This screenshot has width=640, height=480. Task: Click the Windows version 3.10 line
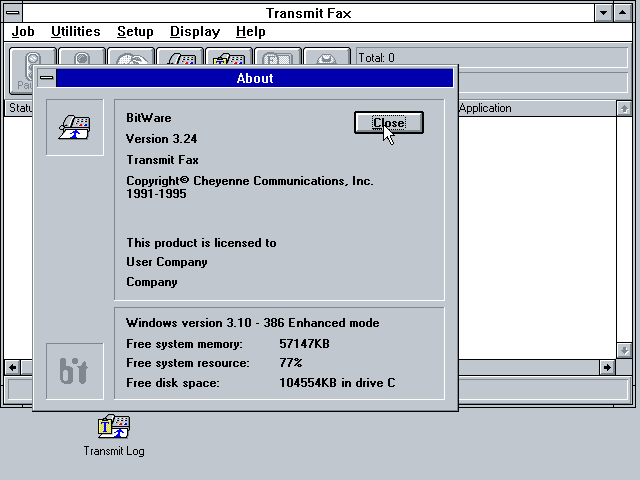253,323
